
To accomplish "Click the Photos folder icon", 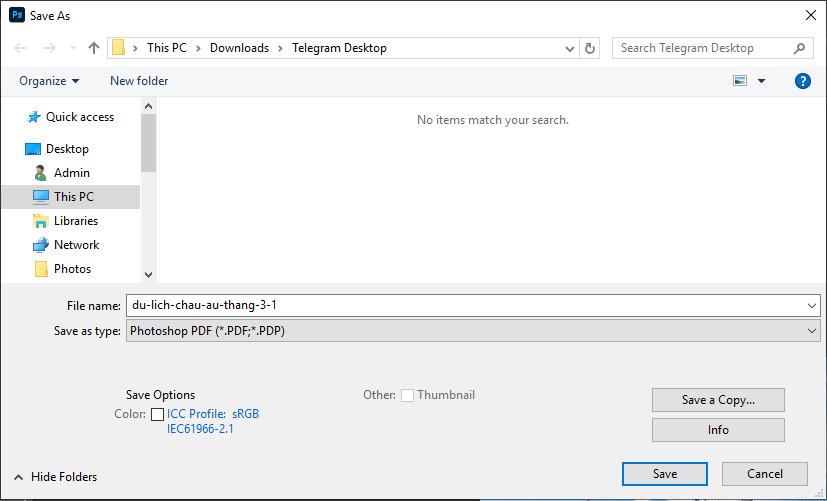I will click(41, 269).
